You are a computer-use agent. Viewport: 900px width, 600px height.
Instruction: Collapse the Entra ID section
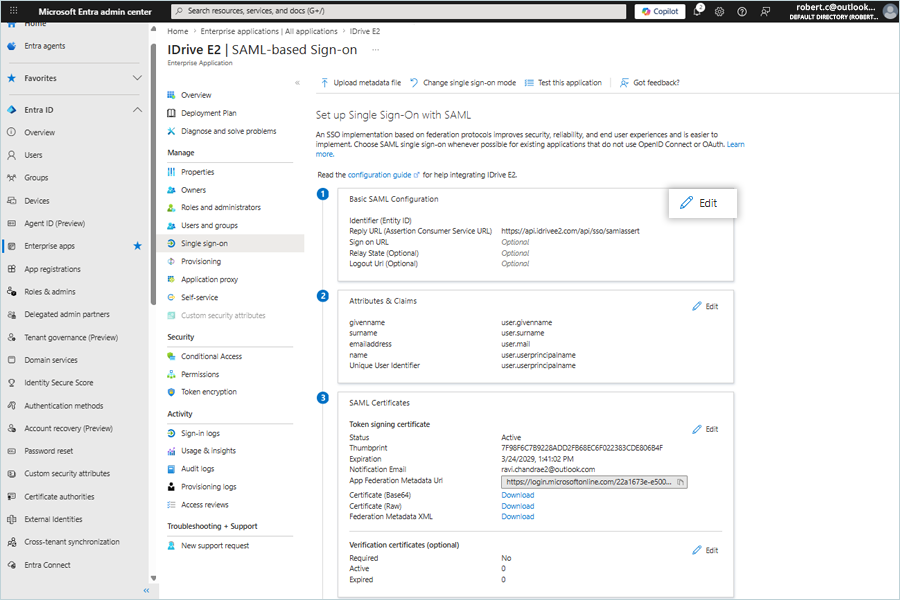(x=137, y=110)
